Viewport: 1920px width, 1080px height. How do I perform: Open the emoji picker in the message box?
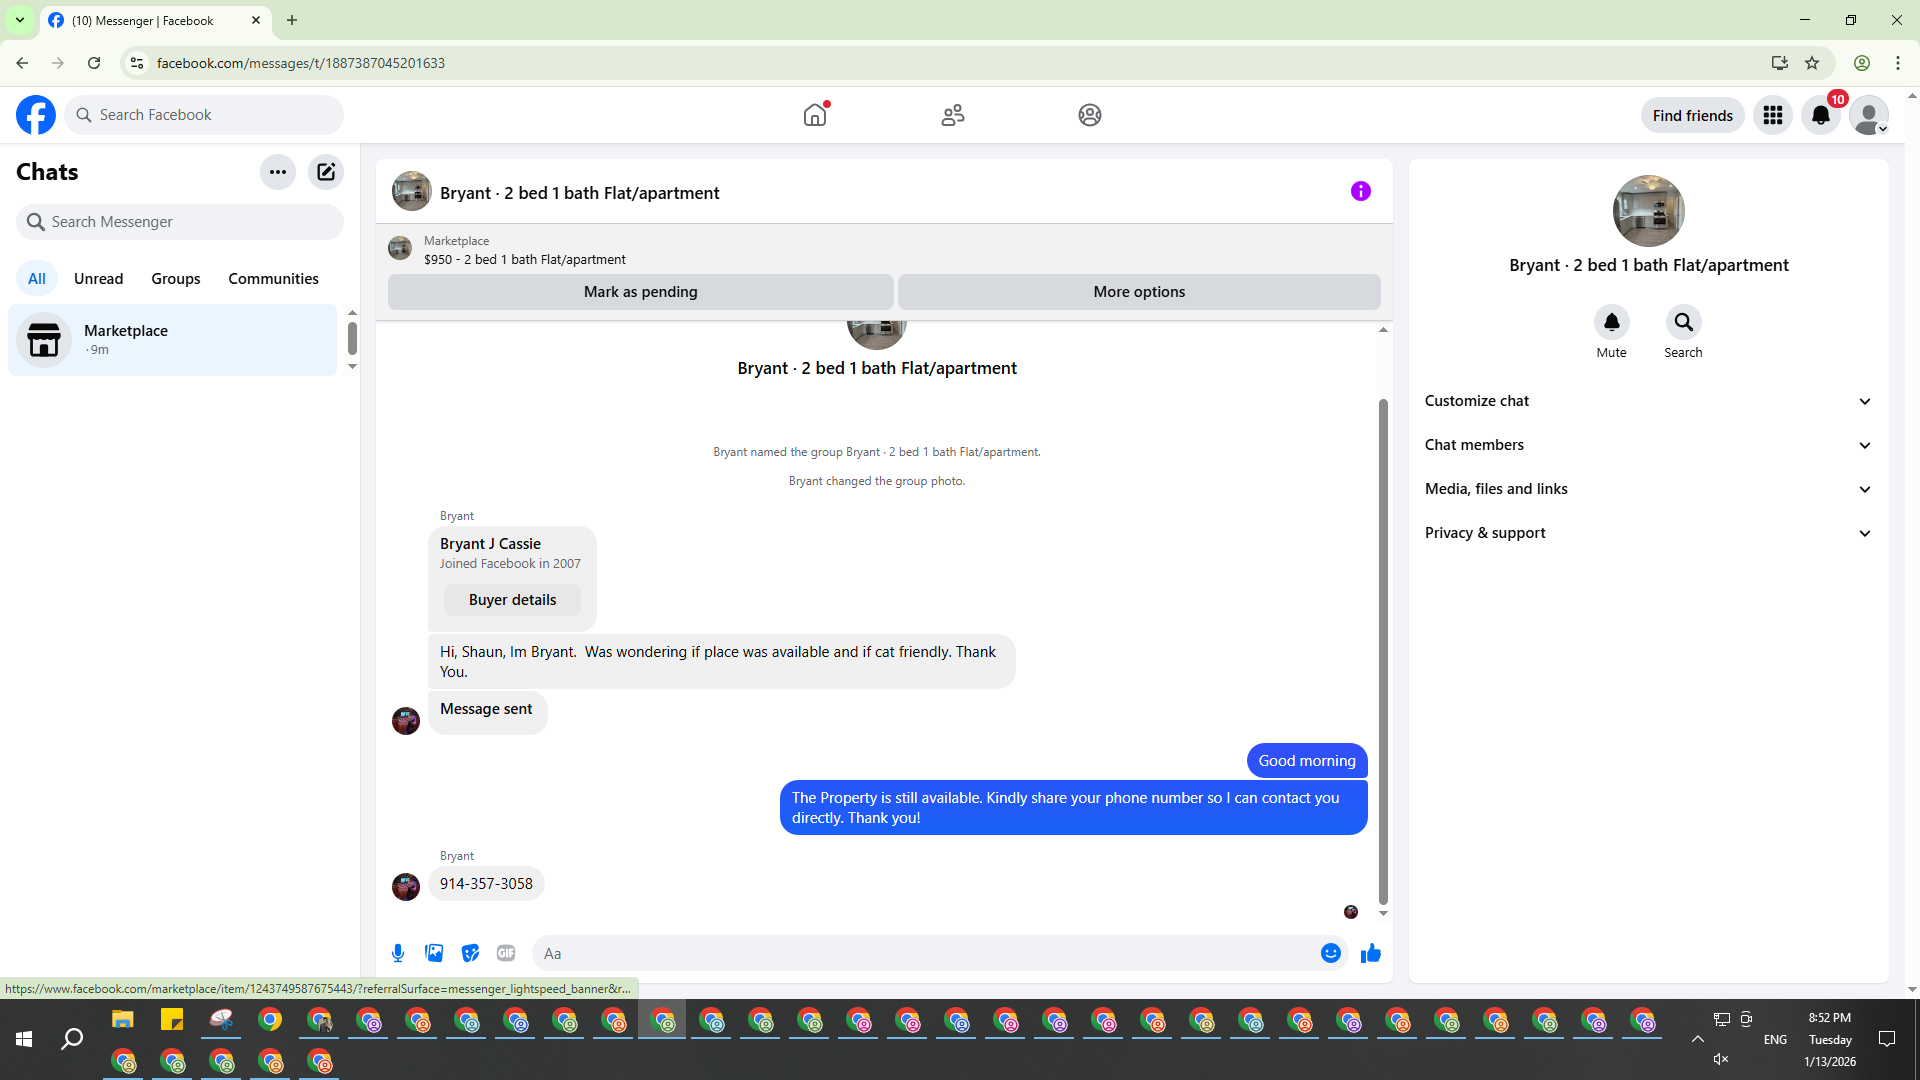pos(1330,953)
